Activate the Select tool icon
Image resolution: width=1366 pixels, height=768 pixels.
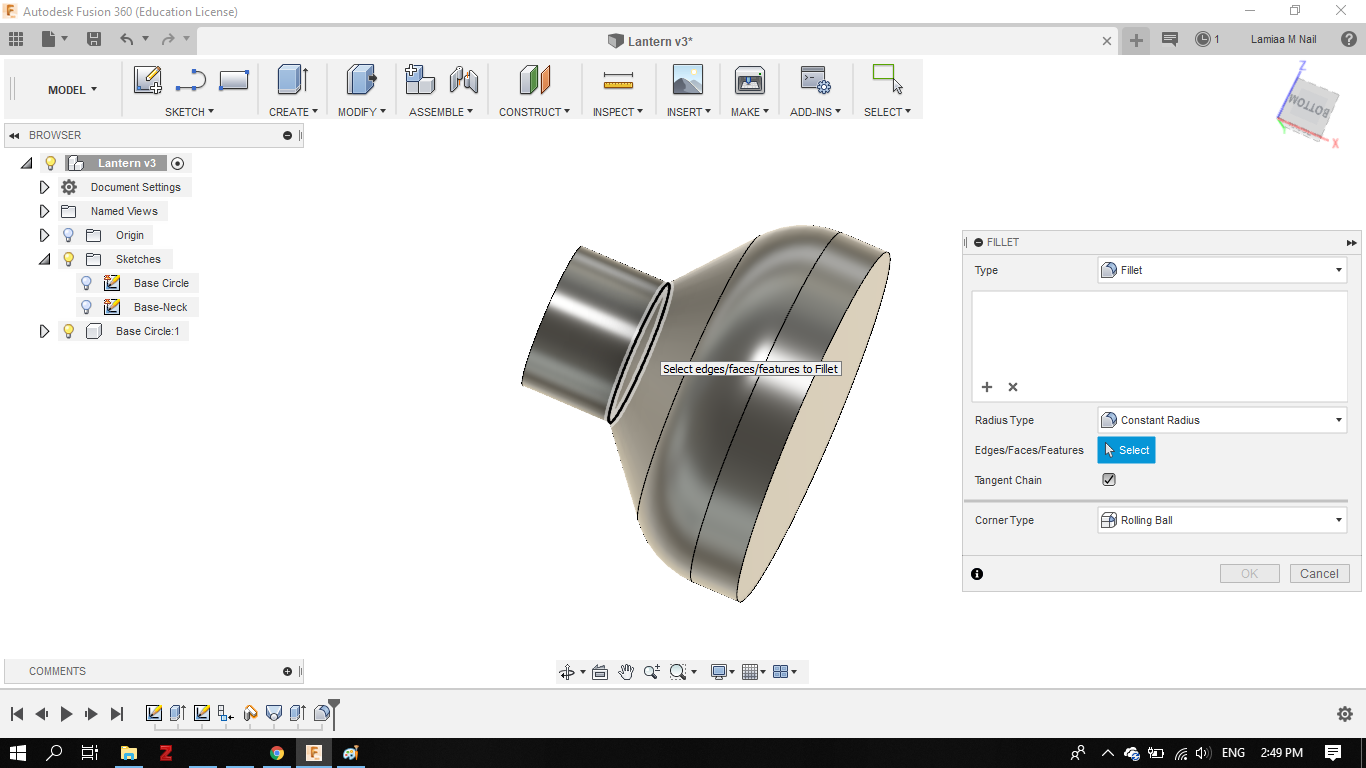887,79
